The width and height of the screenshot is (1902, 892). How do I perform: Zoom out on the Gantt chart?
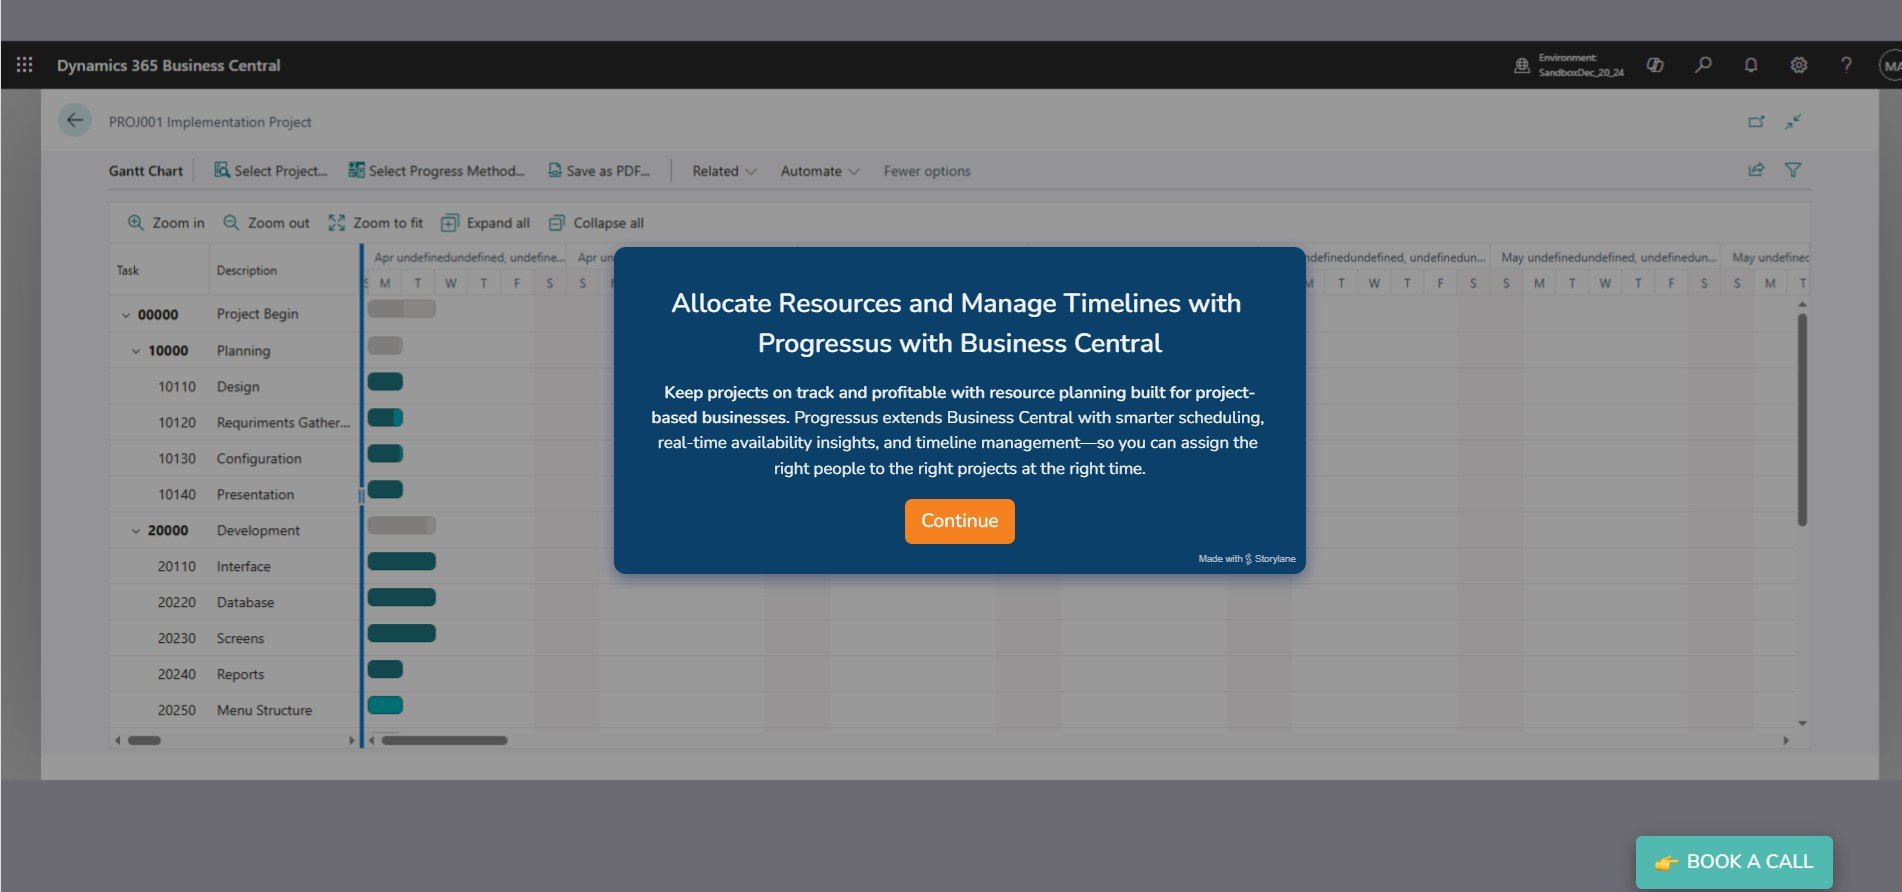[x=266, y=223]
